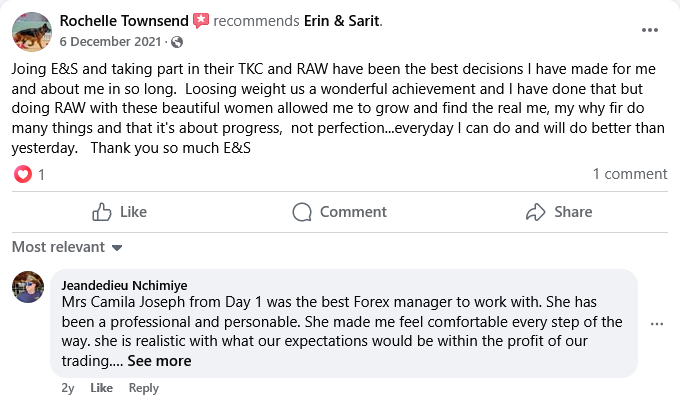Open comment options three-dot menu
This screenshot has height=397, width=680.
point(657,324)
